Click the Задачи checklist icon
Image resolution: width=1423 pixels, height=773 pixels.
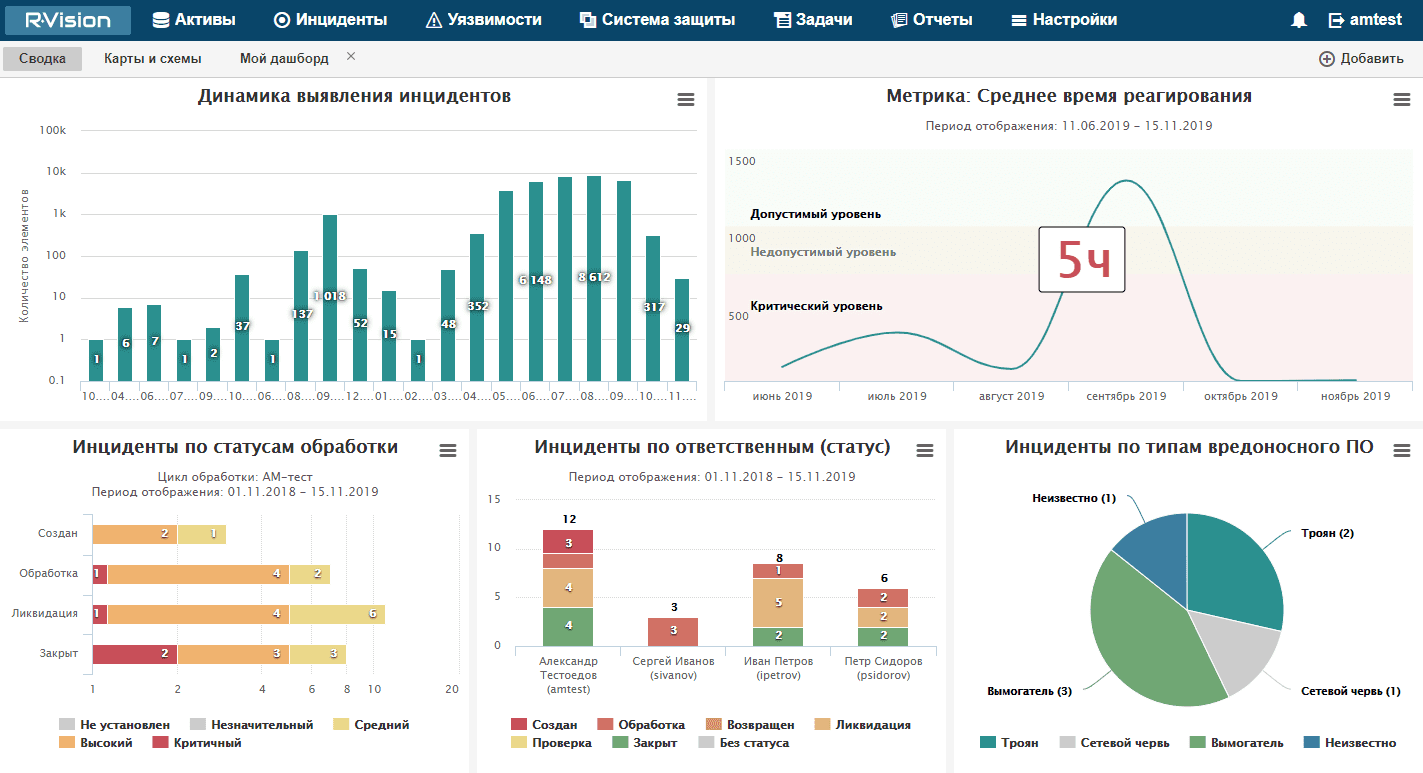(x=782, y=20)
